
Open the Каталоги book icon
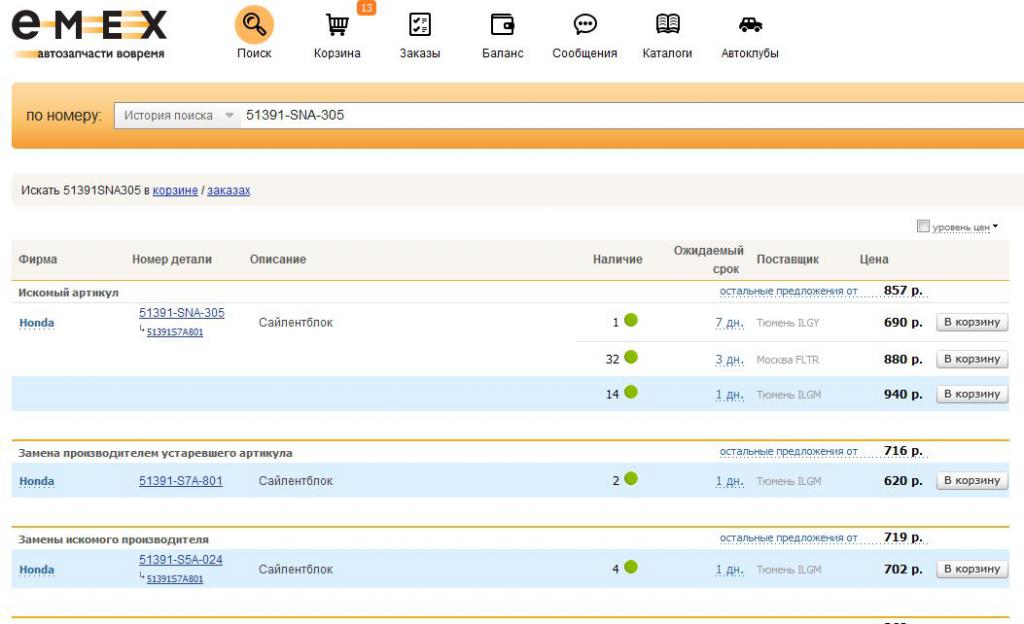pos(667,25)
